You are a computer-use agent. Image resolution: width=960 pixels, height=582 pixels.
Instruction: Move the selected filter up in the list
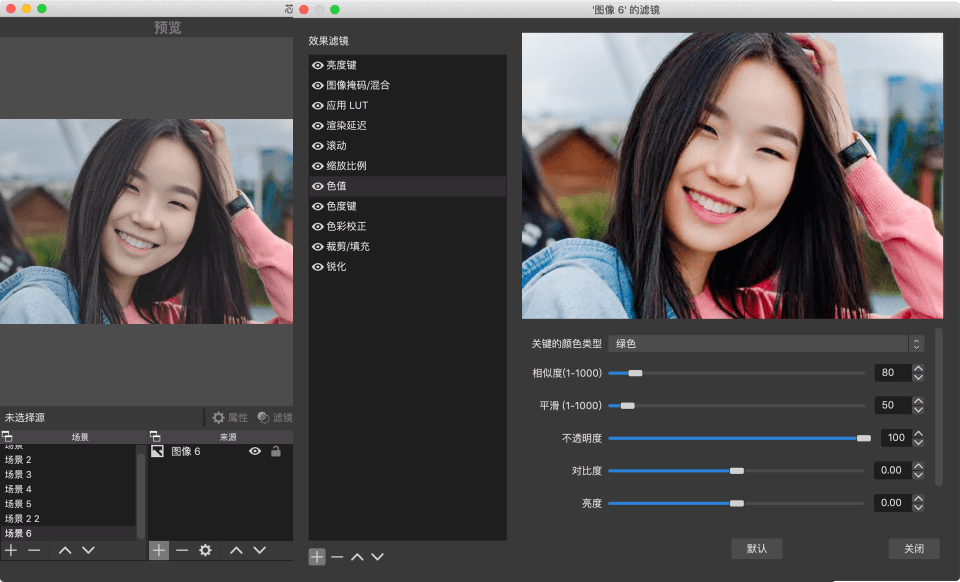point(357,557)
